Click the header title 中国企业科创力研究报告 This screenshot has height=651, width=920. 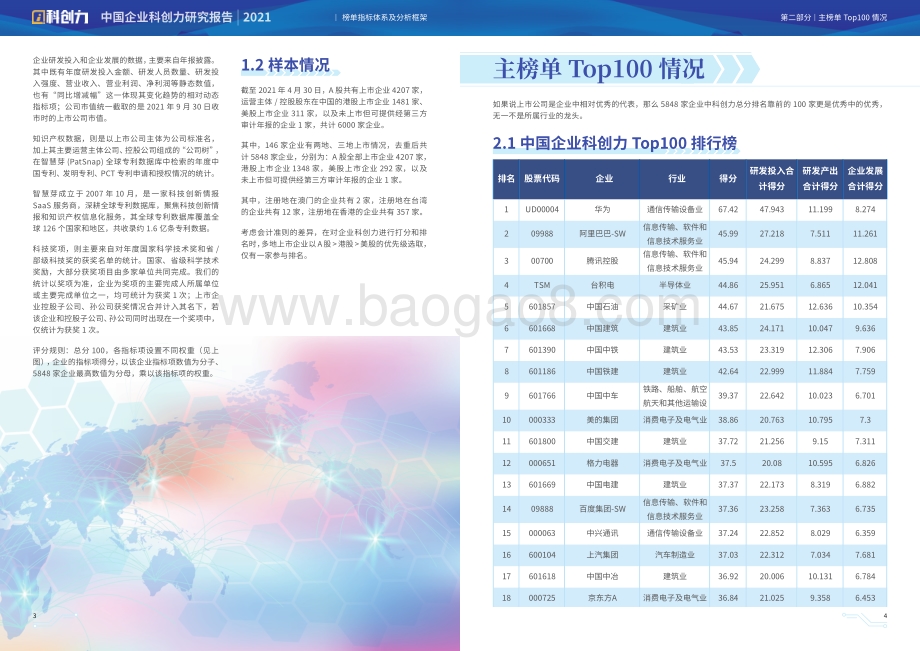coord(167,17)
